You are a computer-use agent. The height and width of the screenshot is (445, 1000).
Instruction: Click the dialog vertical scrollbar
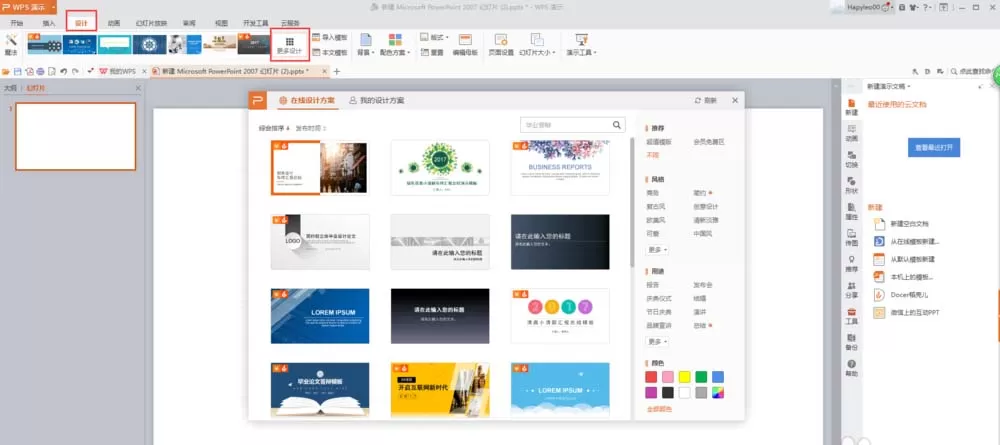[x=632, y=202]
